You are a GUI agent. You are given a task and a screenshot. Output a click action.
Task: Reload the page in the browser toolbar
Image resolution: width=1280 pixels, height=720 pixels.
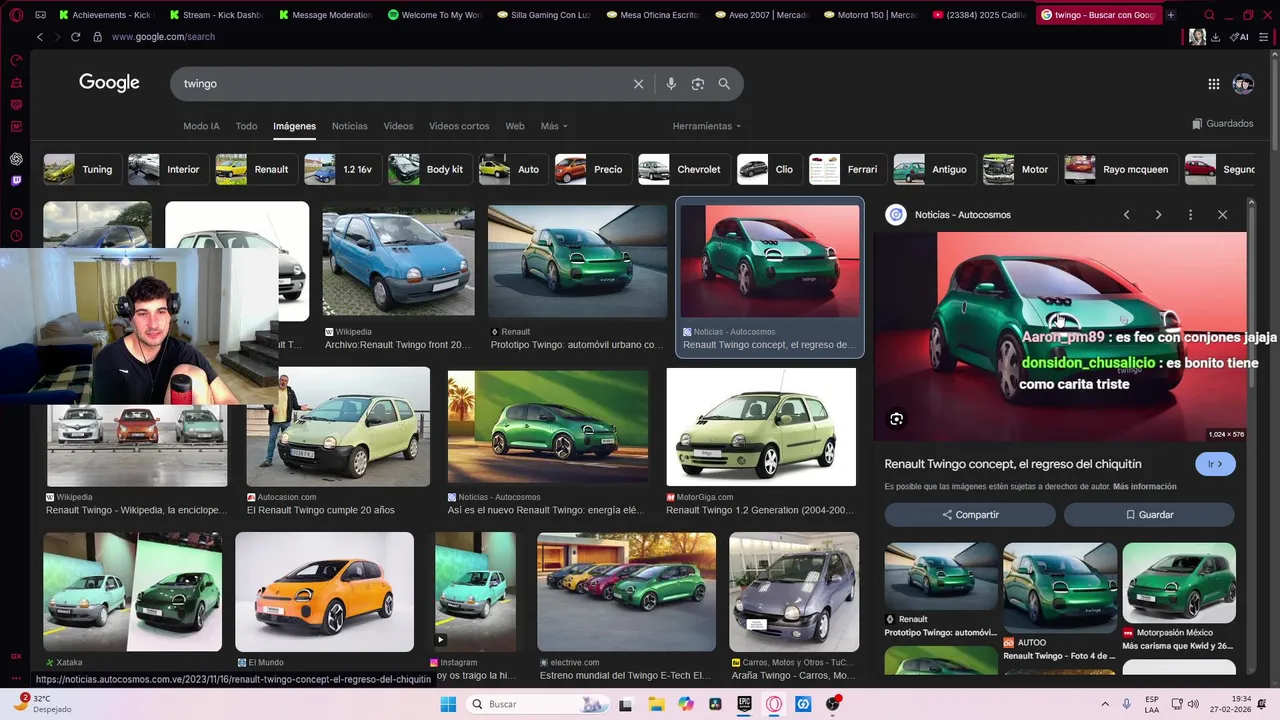click(x=75, y=36)
